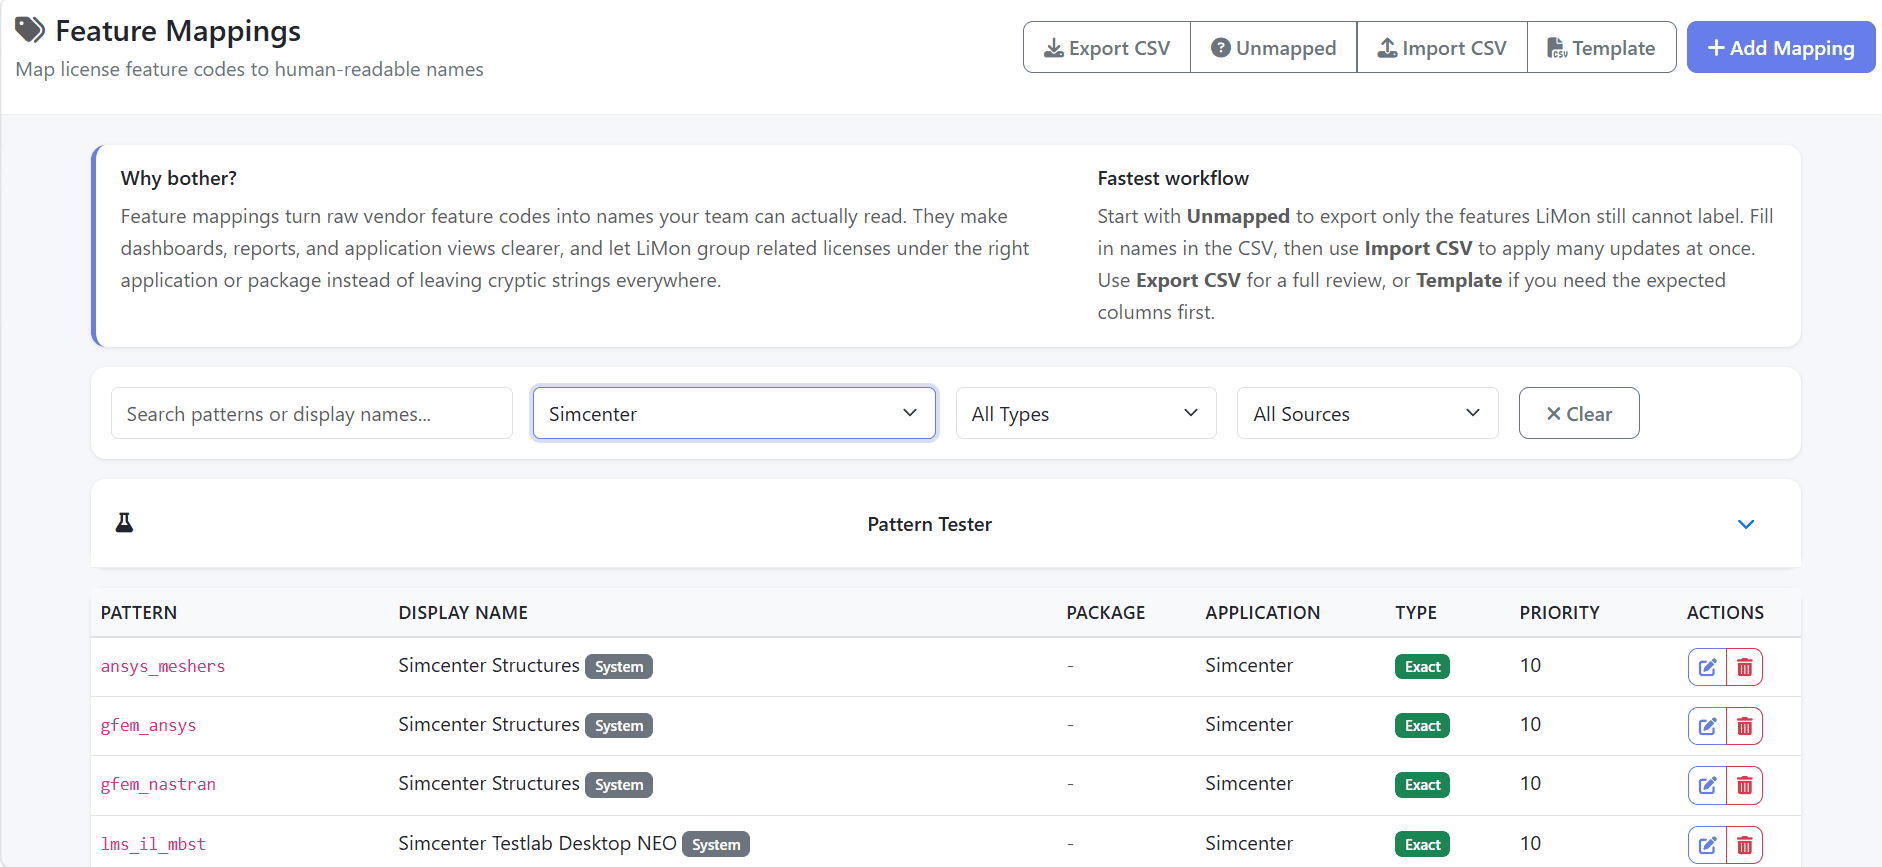
Task: Edit the lms_il_mbst mapping
Action: click(1707, 845)
